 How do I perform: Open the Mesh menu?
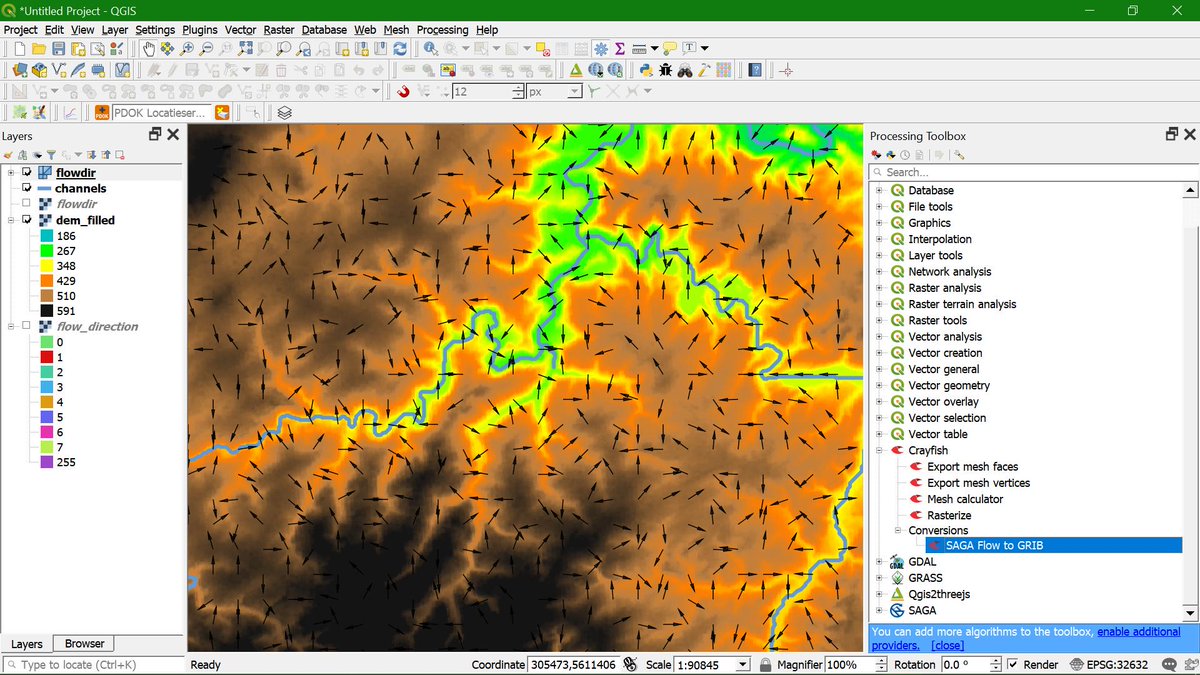(x=396, y=30)
